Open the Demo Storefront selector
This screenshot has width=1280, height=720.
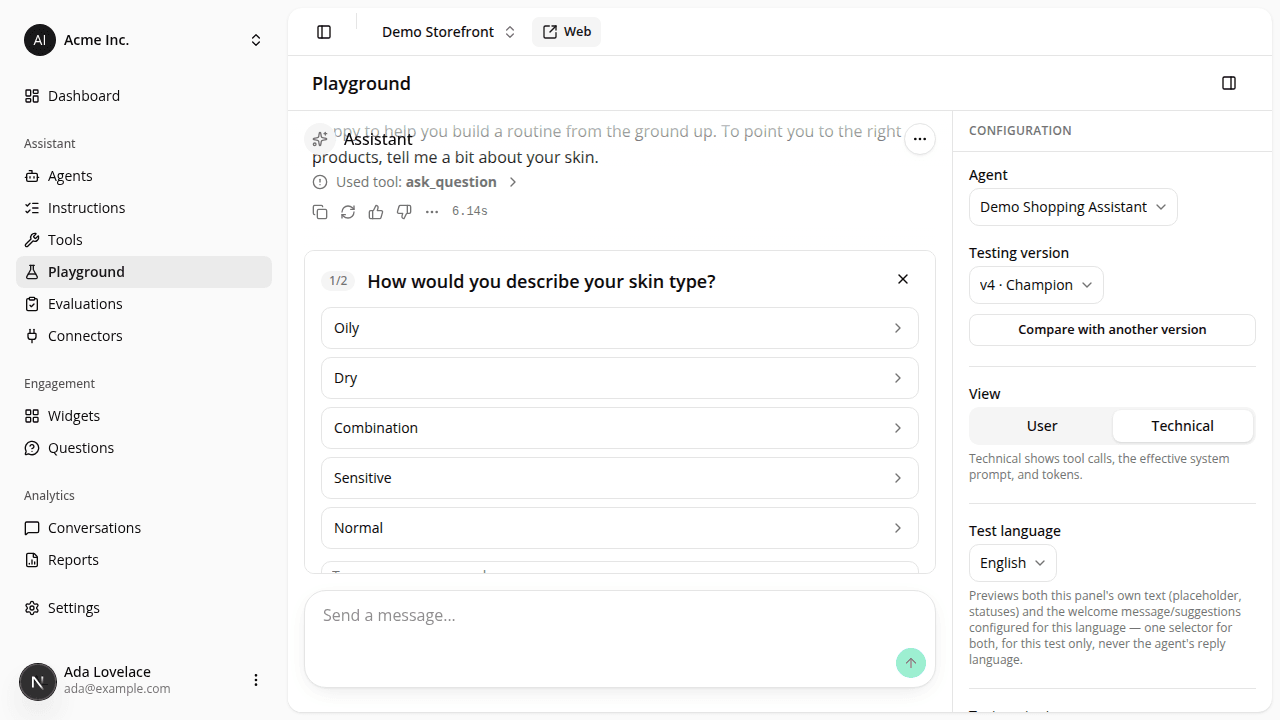449,32
